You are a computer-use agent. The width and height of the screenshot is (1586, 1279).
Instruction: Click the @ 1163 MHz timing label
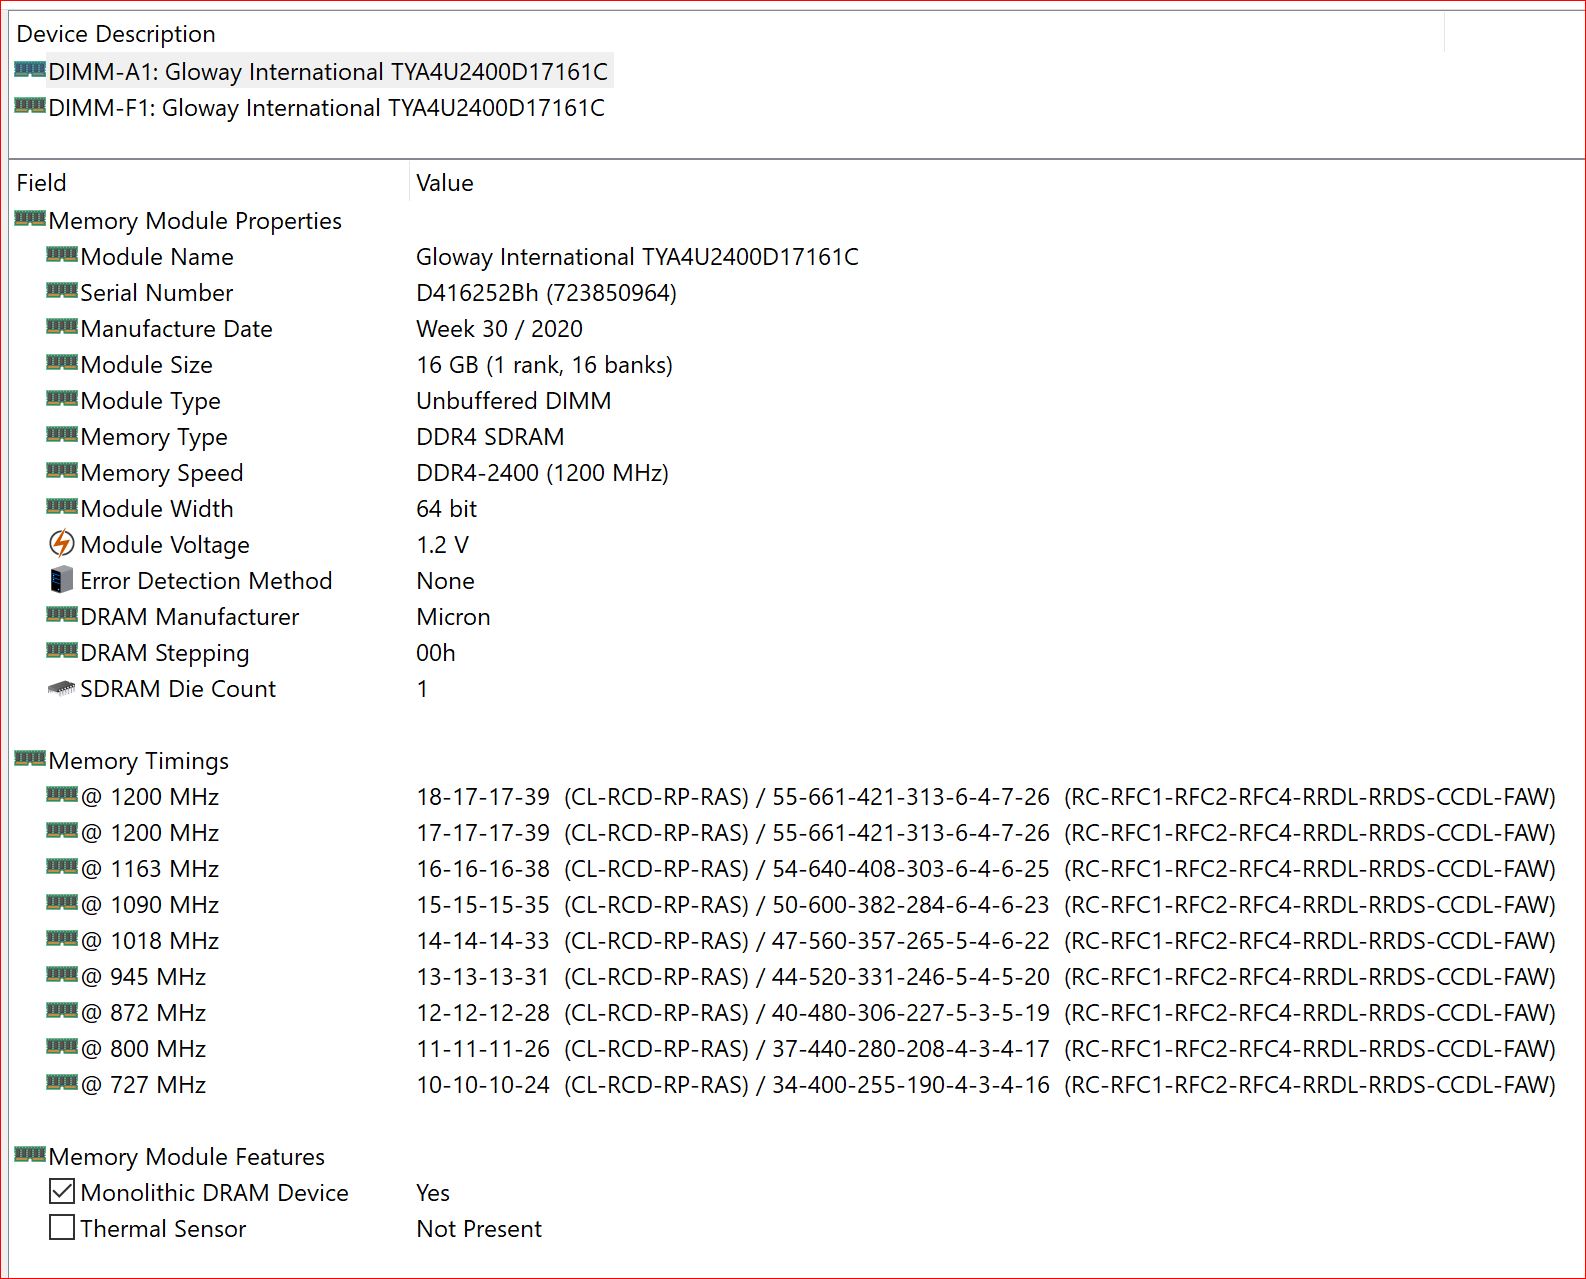coord(150,869)
